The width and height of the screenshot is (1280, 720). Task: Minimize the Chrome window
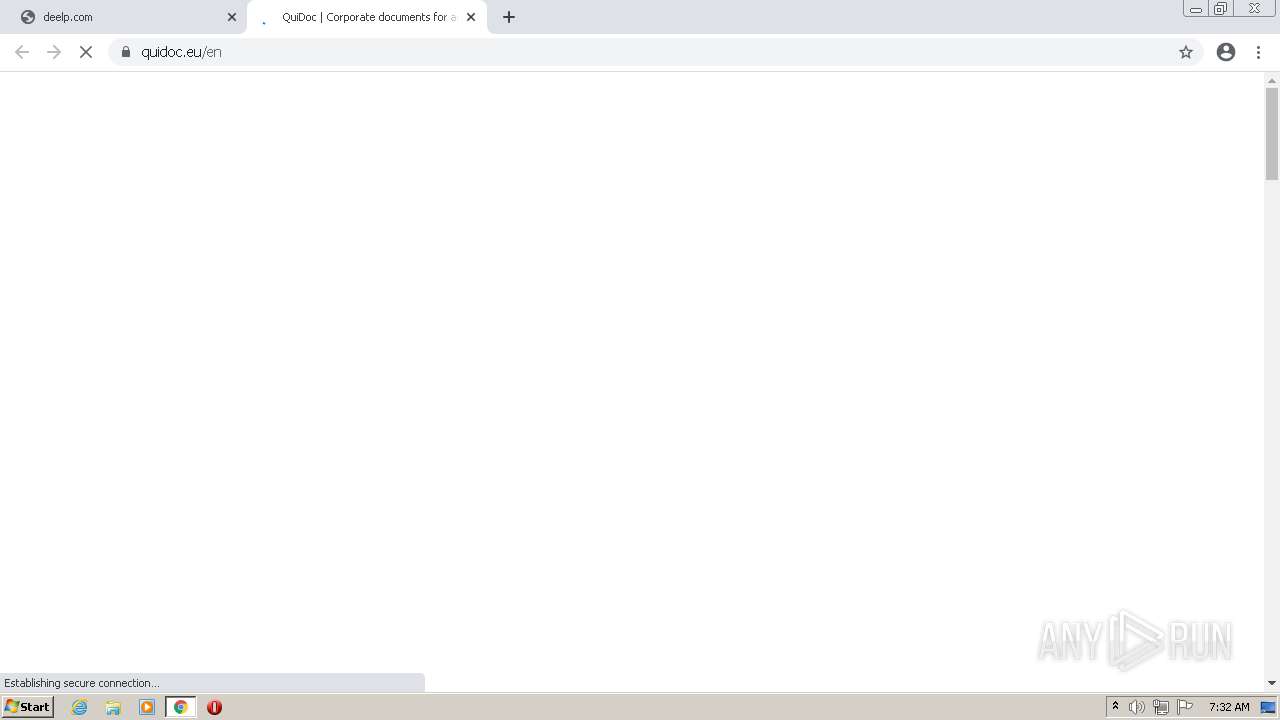1196,9
